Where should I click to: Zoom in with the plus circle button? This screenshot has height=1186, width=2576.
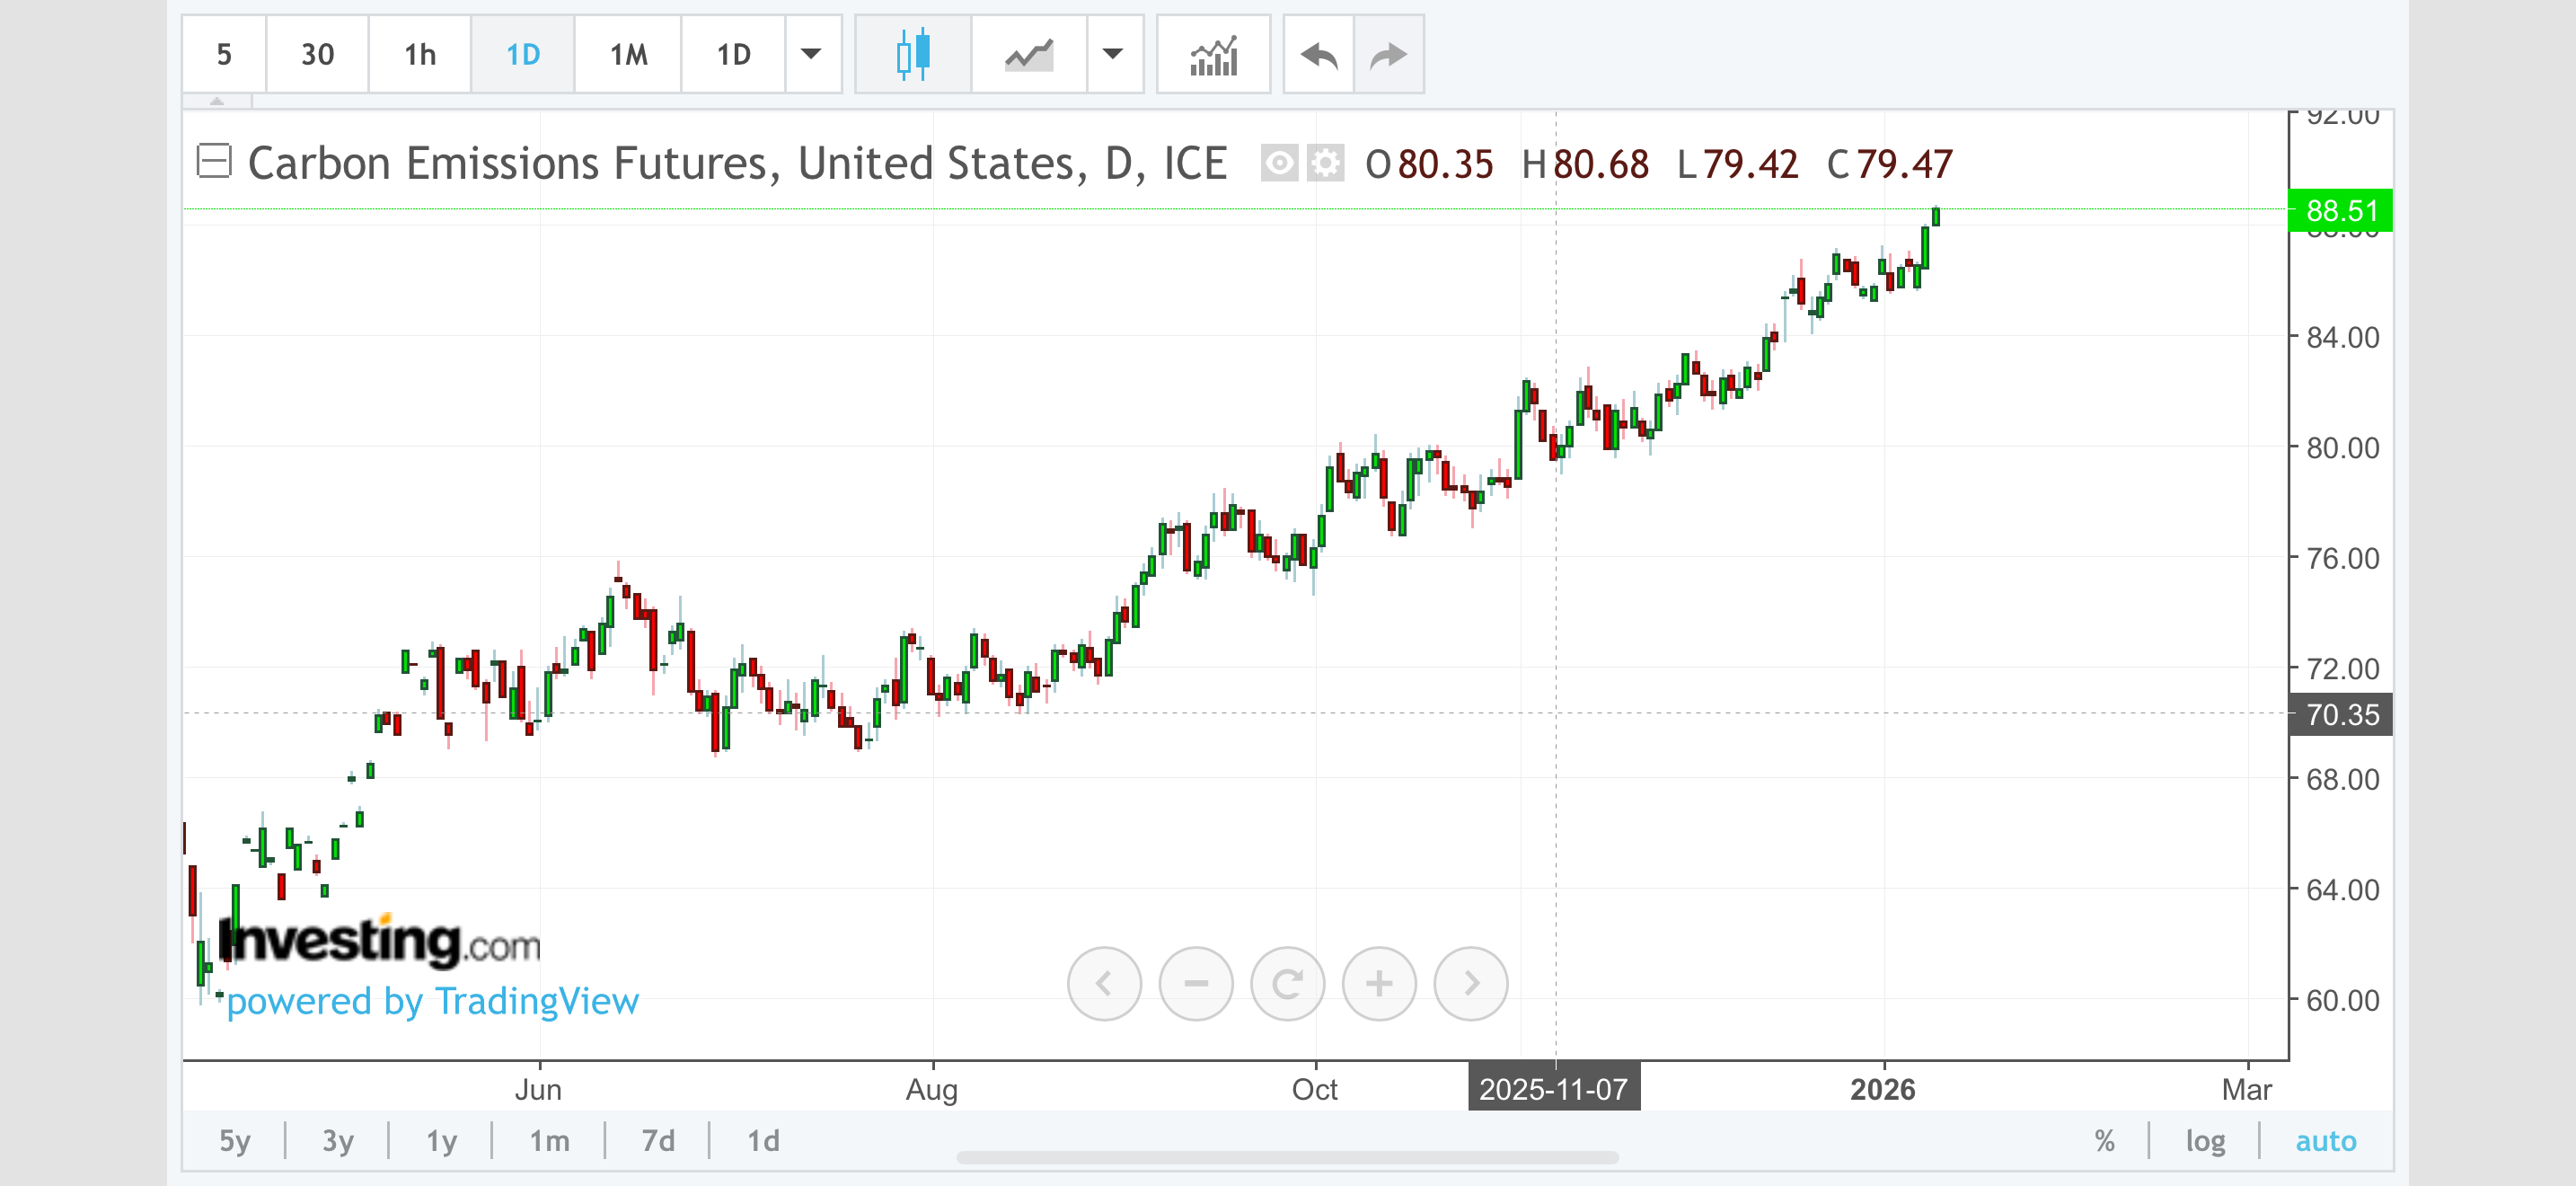pyautogui.click(x=1379, y=983)
